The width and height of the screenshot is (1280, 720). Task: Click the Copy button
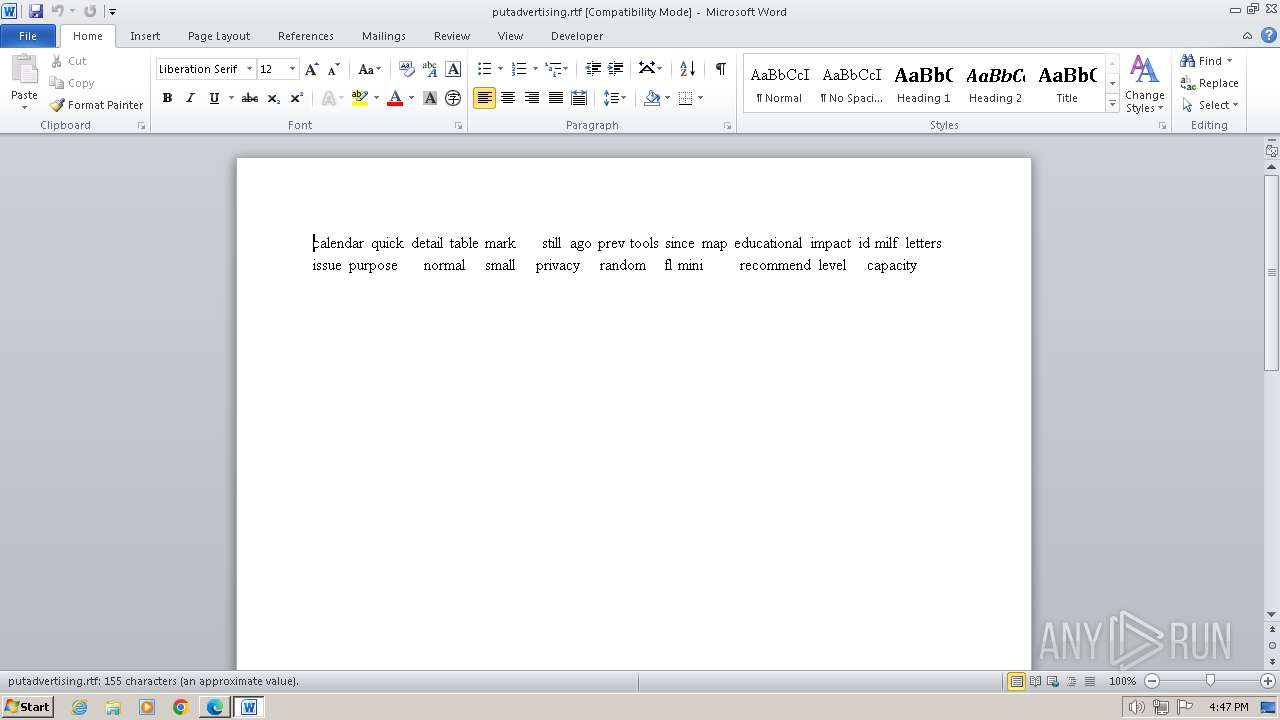[72, 83]
